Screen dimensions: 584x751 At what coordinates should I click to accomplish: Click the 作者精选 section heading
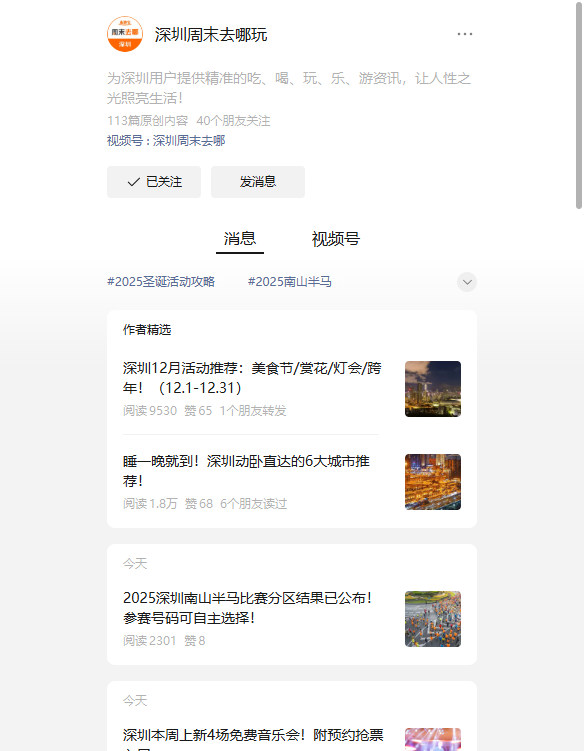coord(147,330)
